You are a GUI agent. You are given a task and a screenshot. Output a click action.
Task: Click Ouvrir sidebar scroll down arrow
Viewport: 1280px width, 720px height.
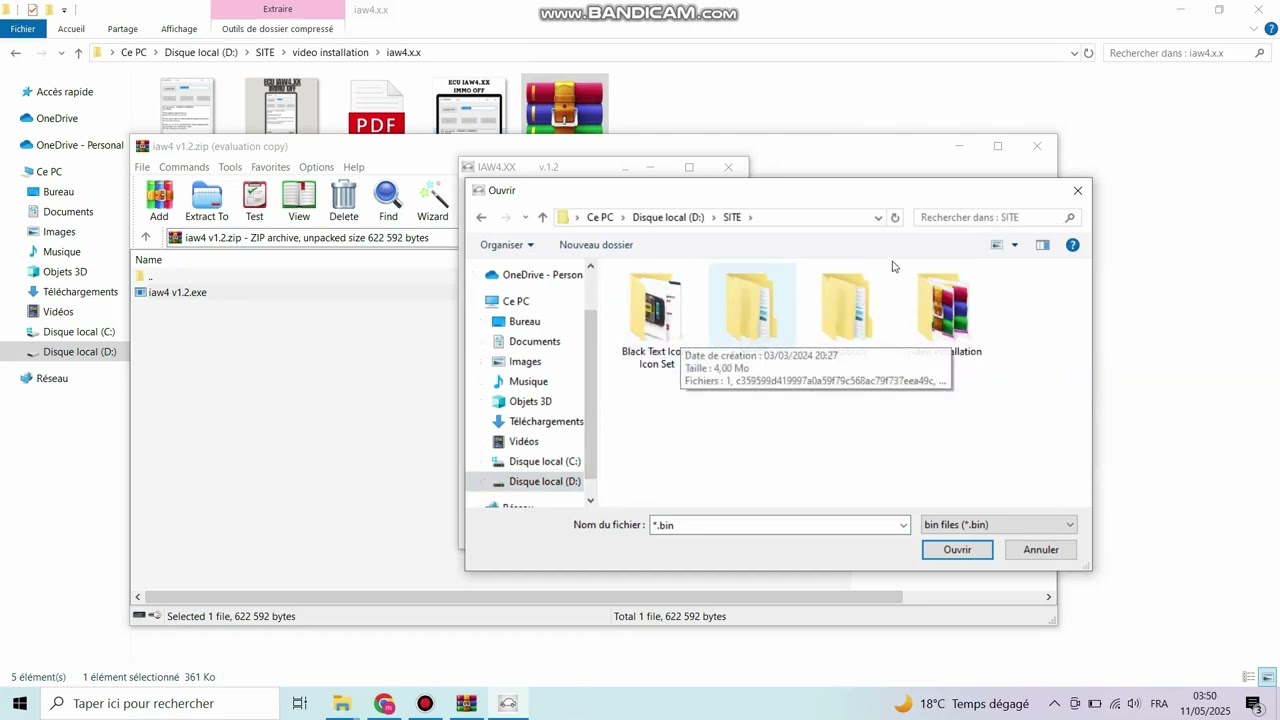(590, 500)
